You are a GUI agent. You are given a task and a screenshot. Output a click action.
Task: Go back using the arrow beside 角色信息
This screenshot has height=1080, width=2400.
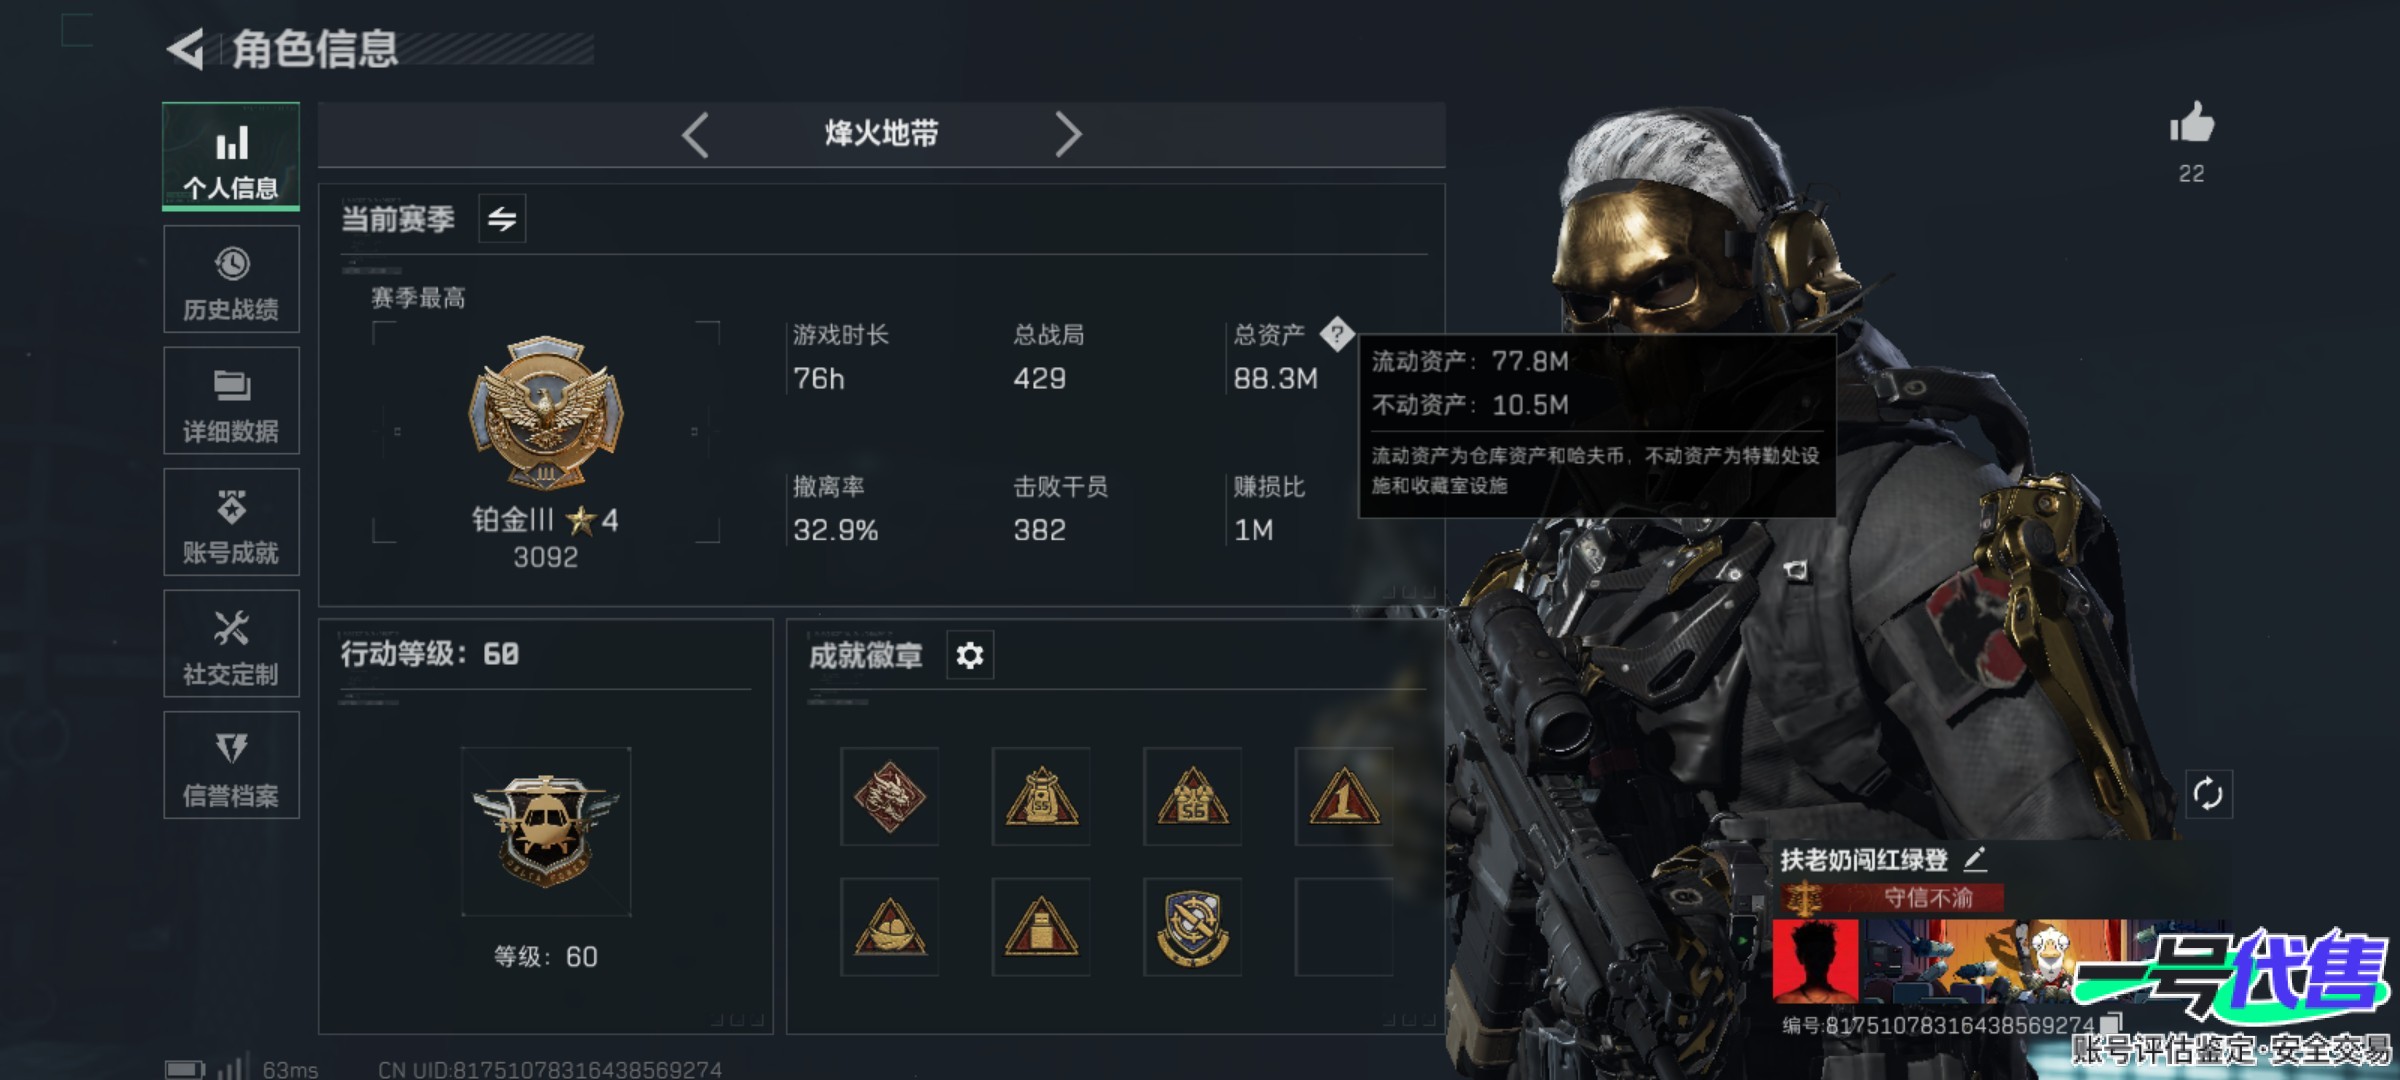coord(185,49)
